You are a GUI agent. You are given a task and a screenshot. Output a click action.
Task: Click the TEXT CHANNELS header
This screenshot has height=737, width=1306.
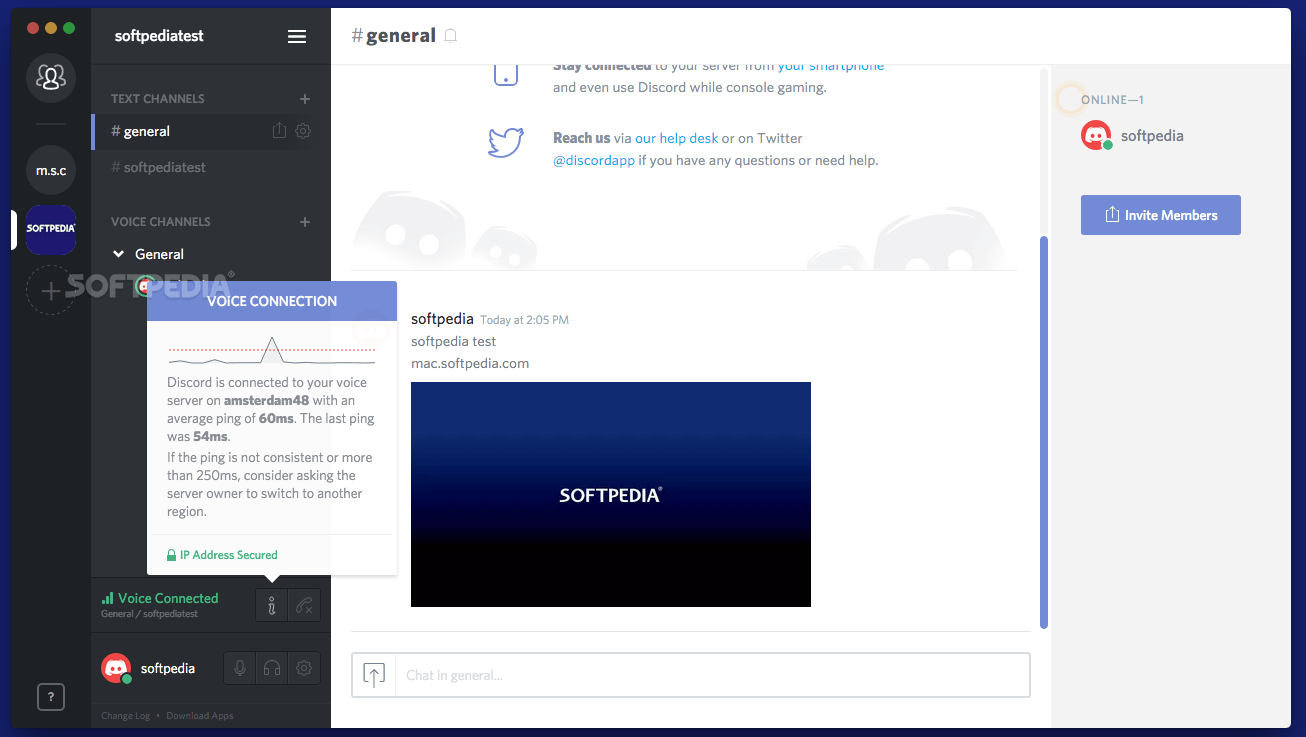tap(158, 99)
